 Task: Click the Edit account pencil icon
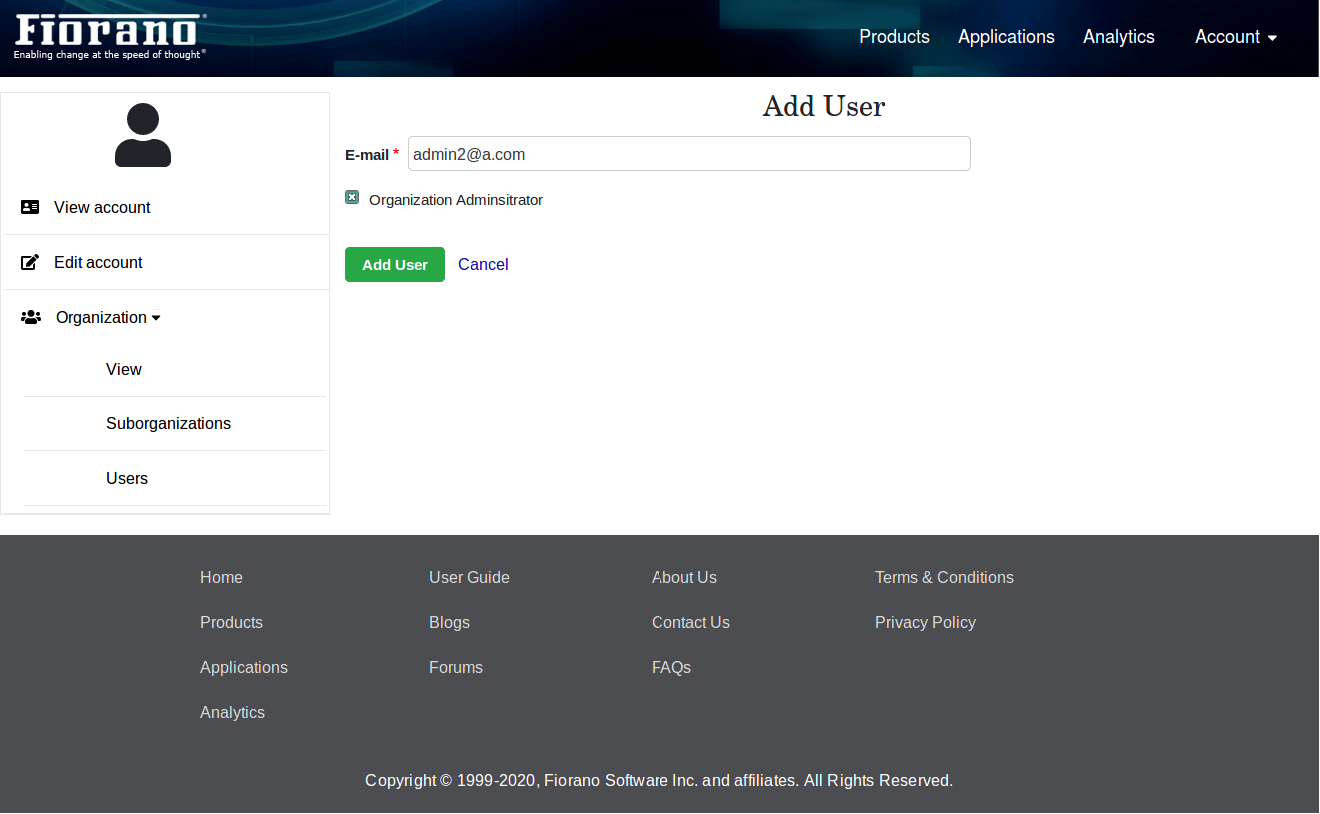point(30,262)
